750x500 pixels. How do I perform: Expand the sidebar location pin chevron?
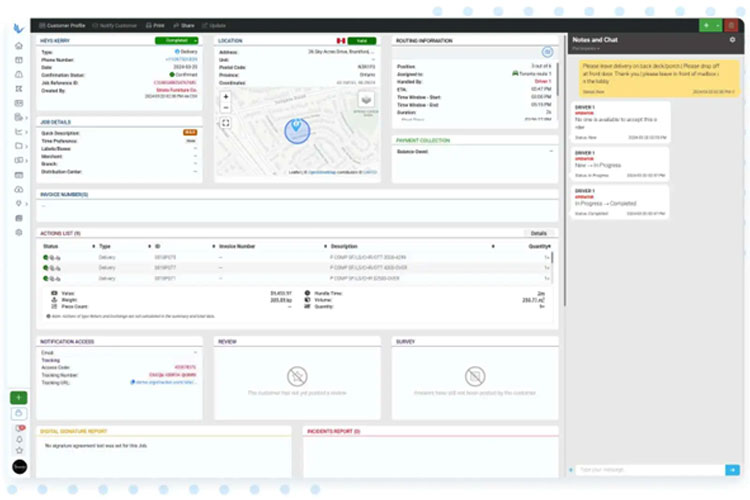(x=26, y=204)
